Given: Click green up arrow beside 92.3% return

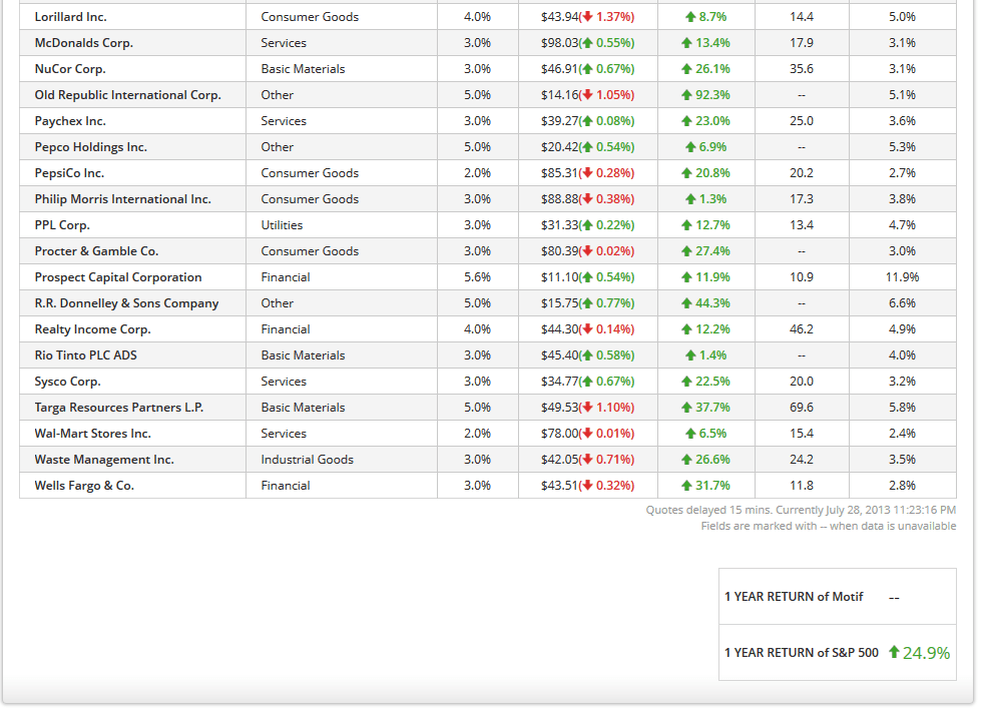Looking at the screenshot, I should pyautogui.click(x=687, y=95).
